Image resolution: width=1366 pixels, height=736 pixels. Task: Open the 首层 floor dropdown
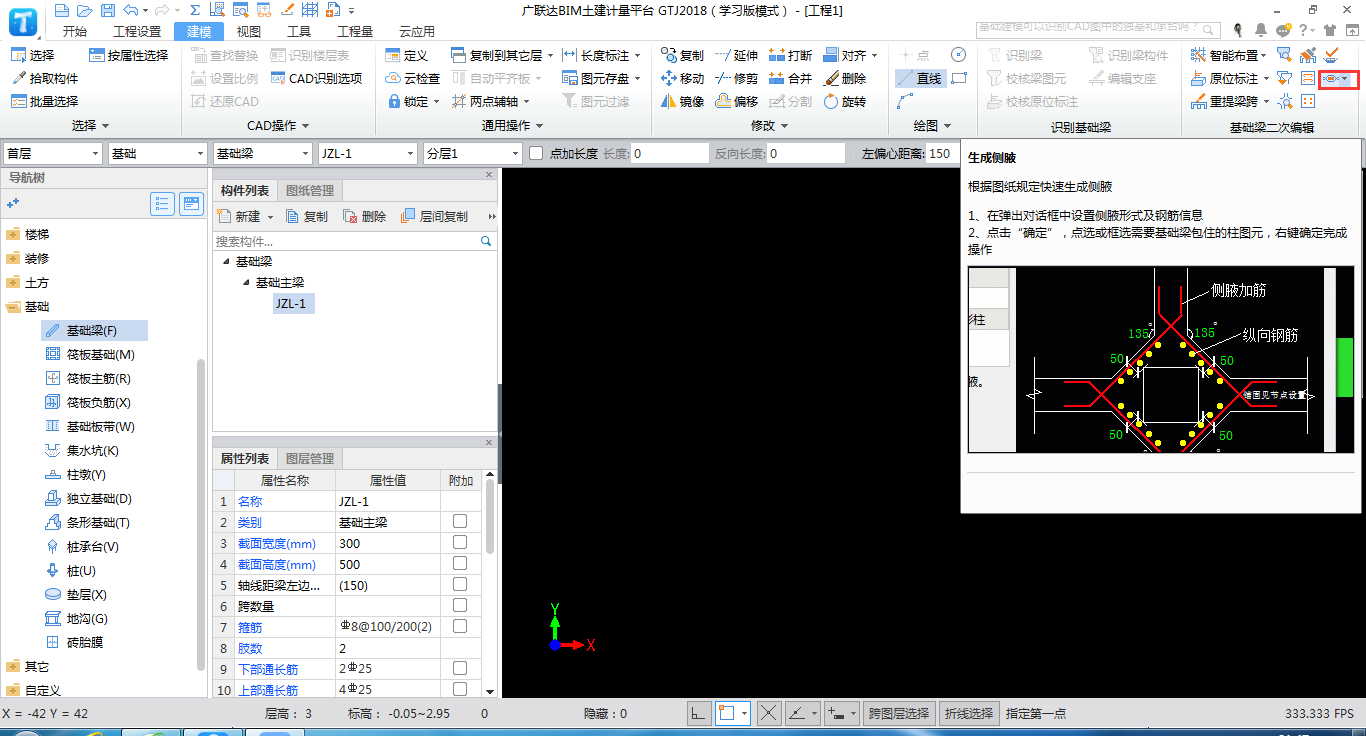click(53, 153)
